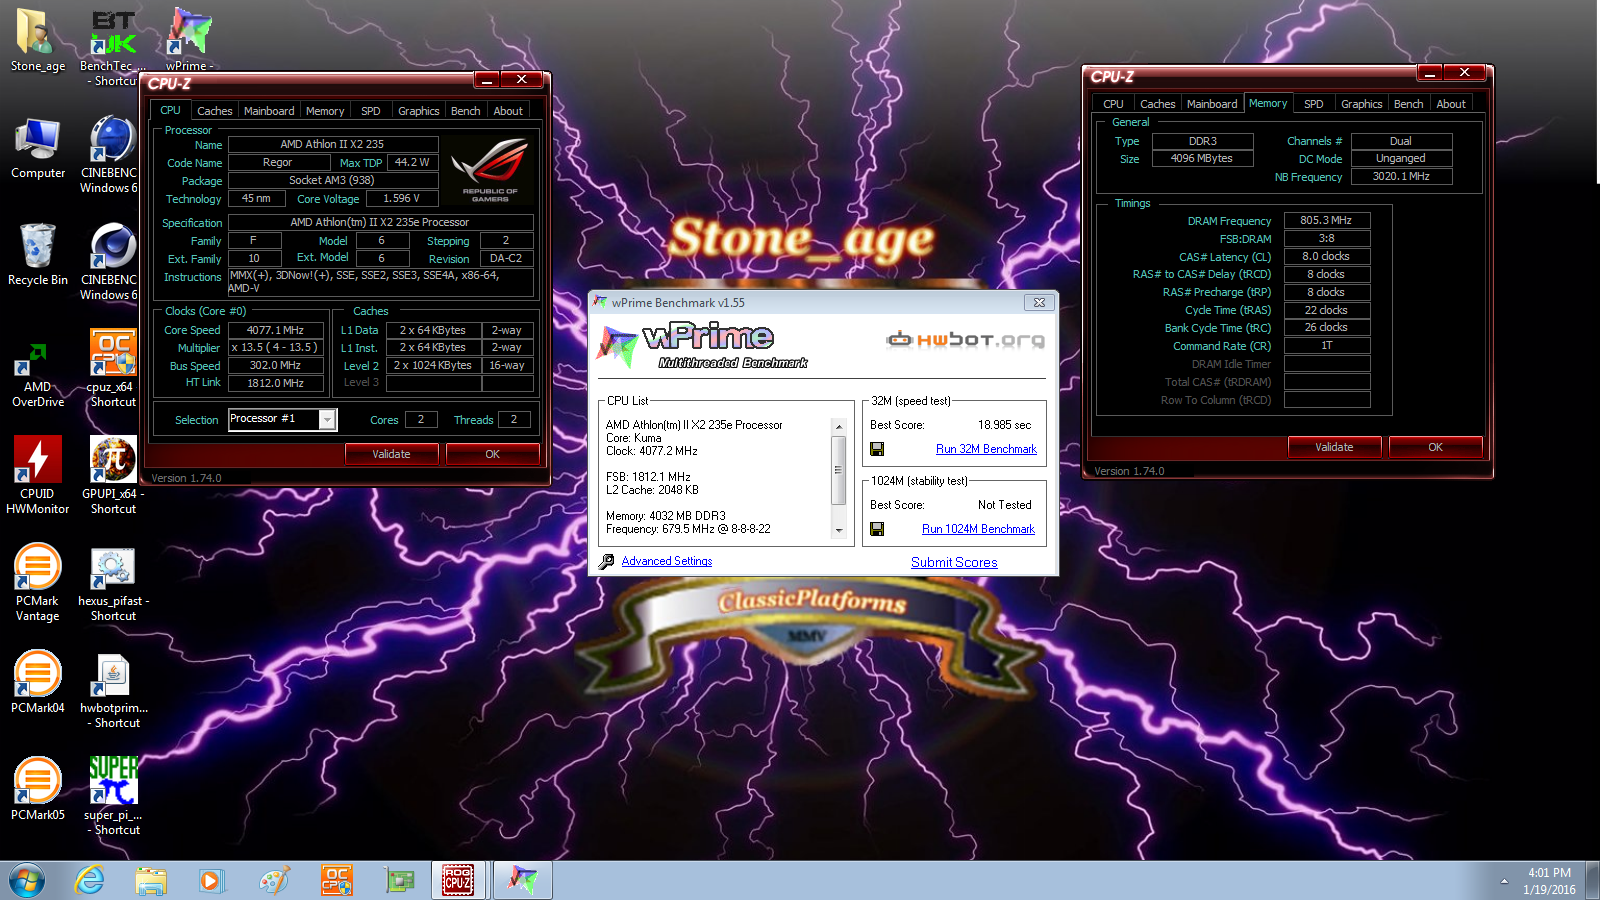Click the save icon for 1024M score

pos(877,529)
